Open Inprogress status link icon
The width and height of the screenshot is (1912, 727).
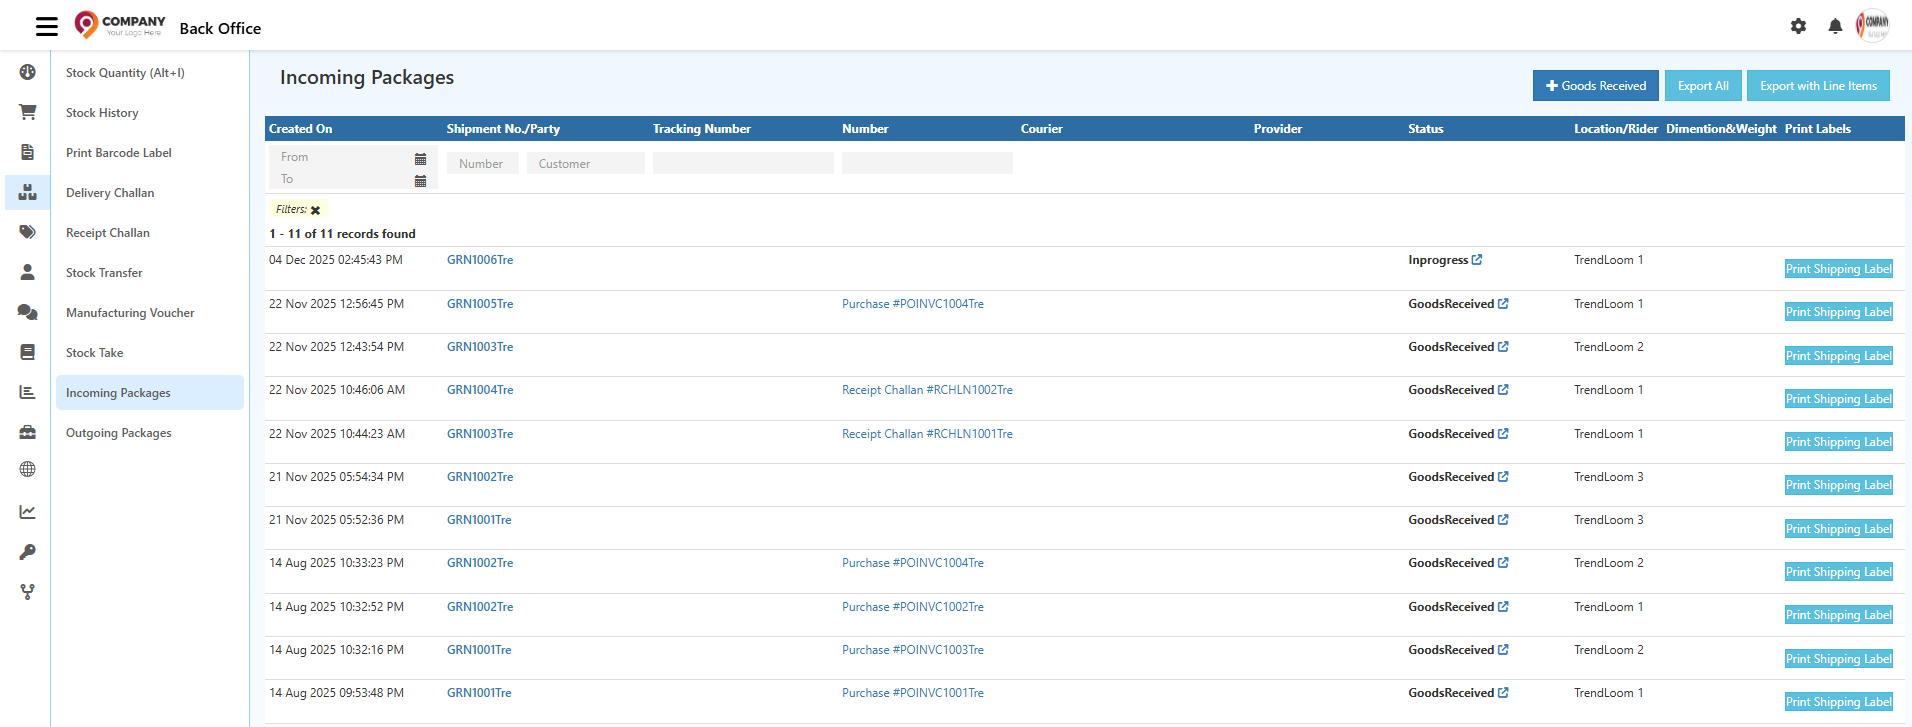click(1477, 260)
